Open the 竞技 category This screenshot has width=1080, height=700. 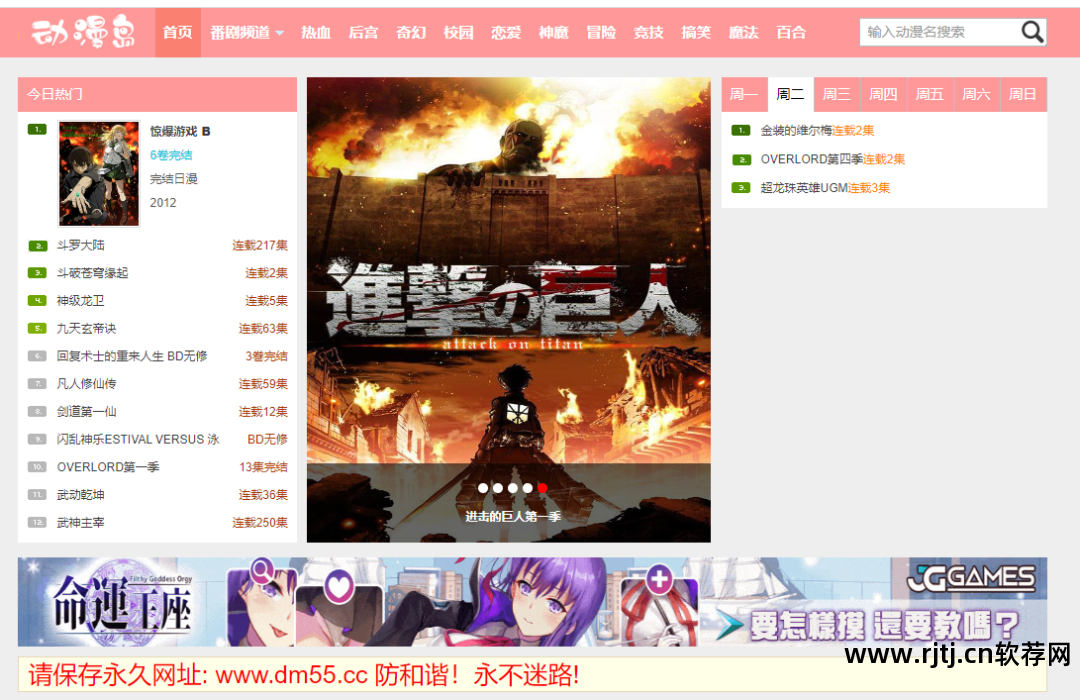click(x=648, y=32)
